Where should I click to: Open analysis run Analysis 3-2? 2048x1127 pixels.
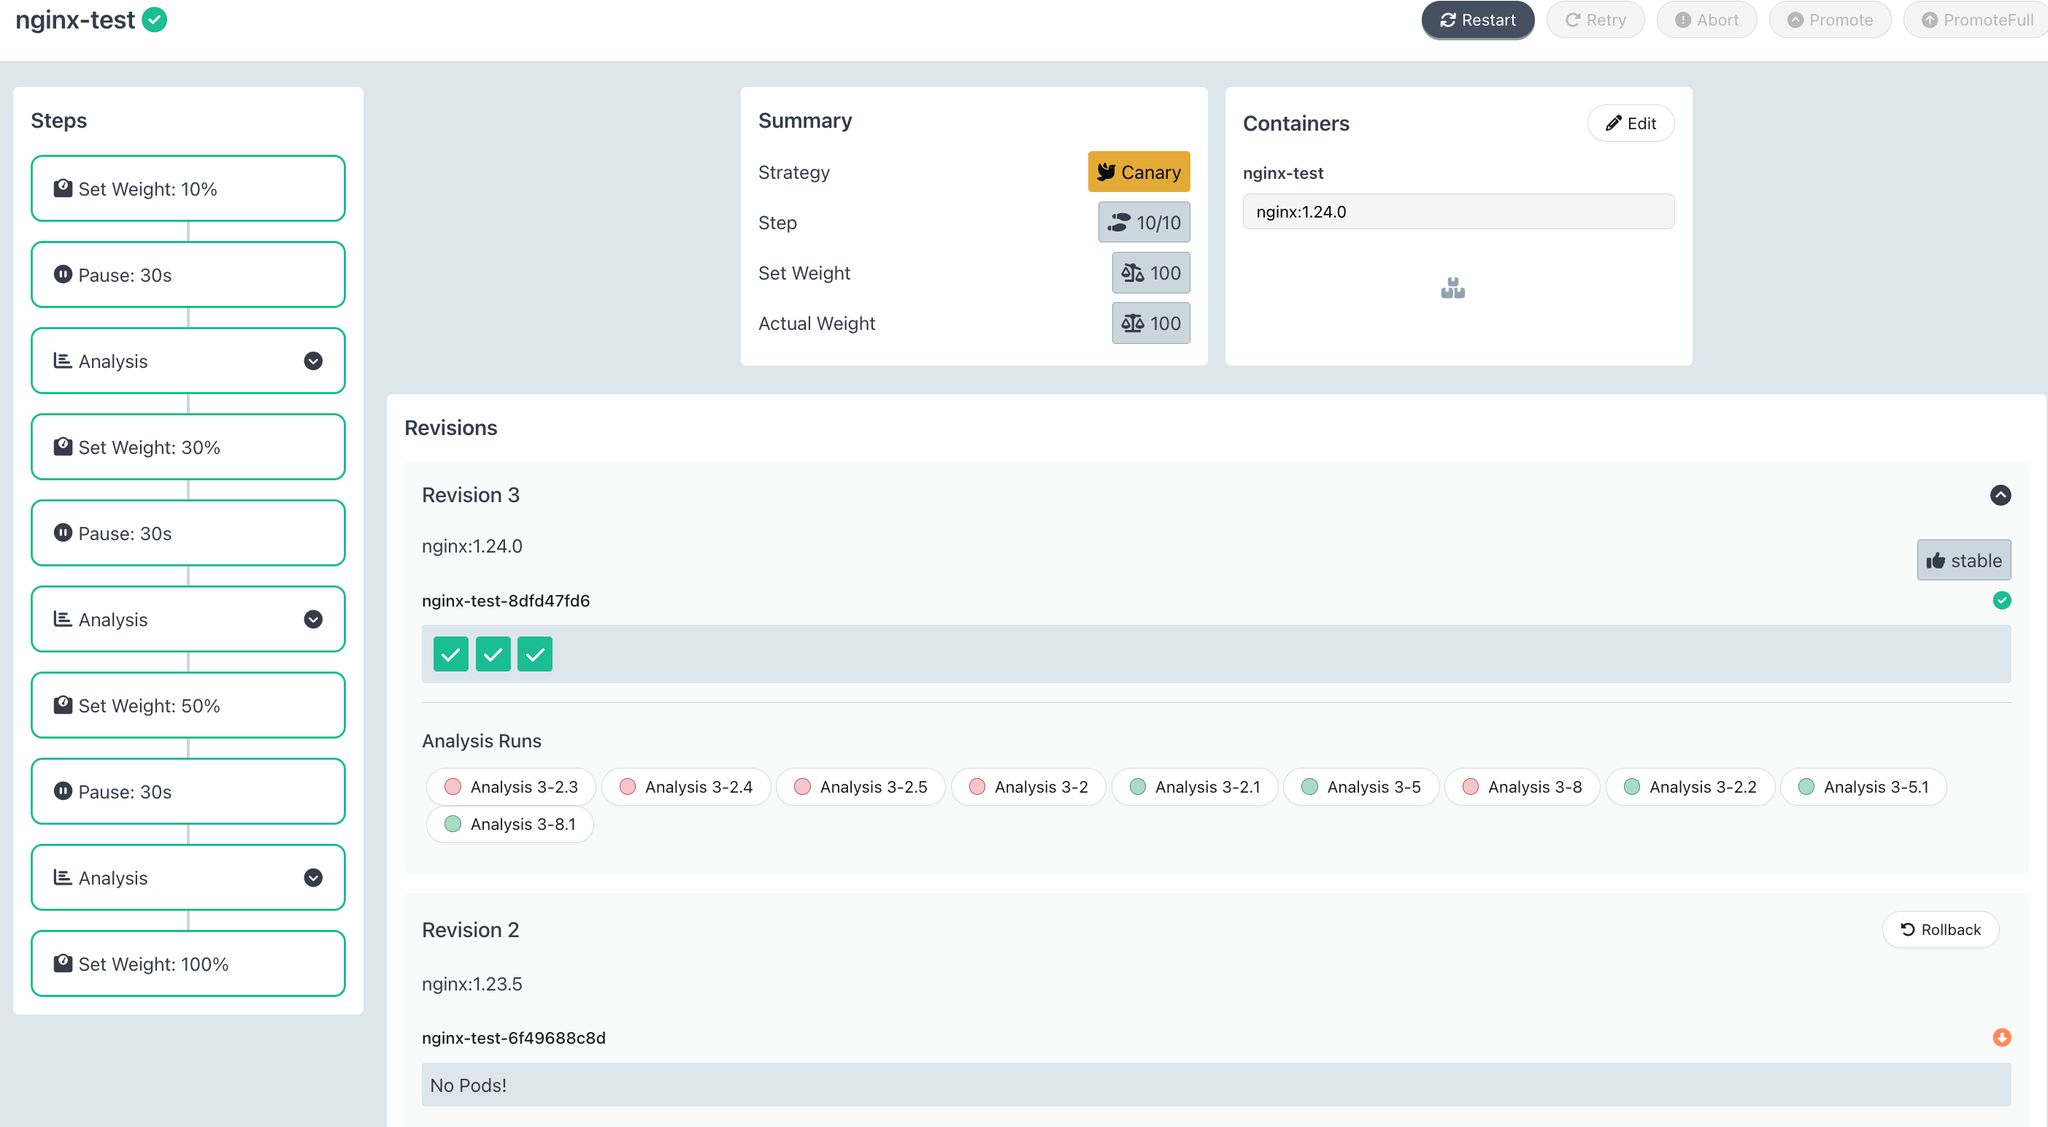tap(1028, 787)
